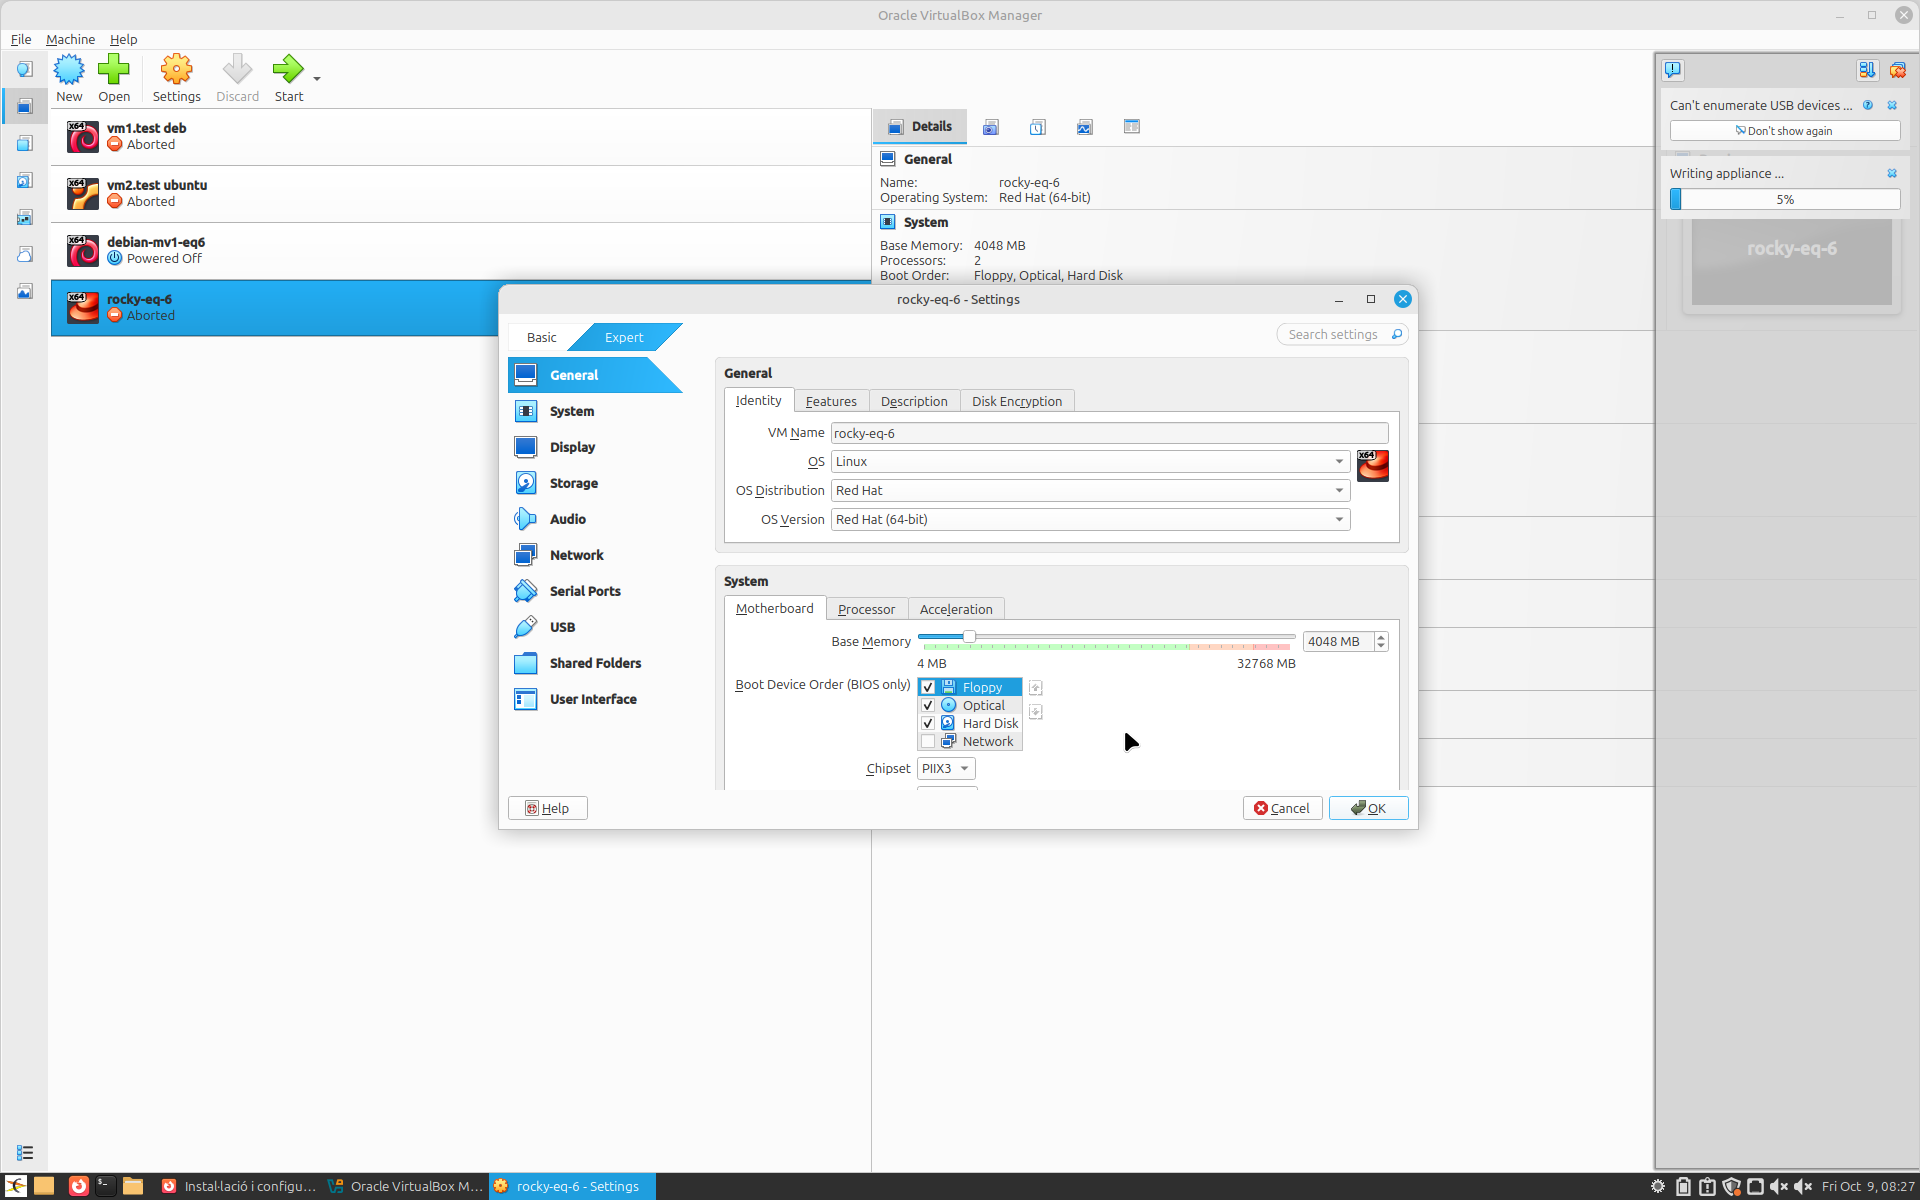Open the System category in settings sidebar
1920x1200 pixels.
click(595, 411)
